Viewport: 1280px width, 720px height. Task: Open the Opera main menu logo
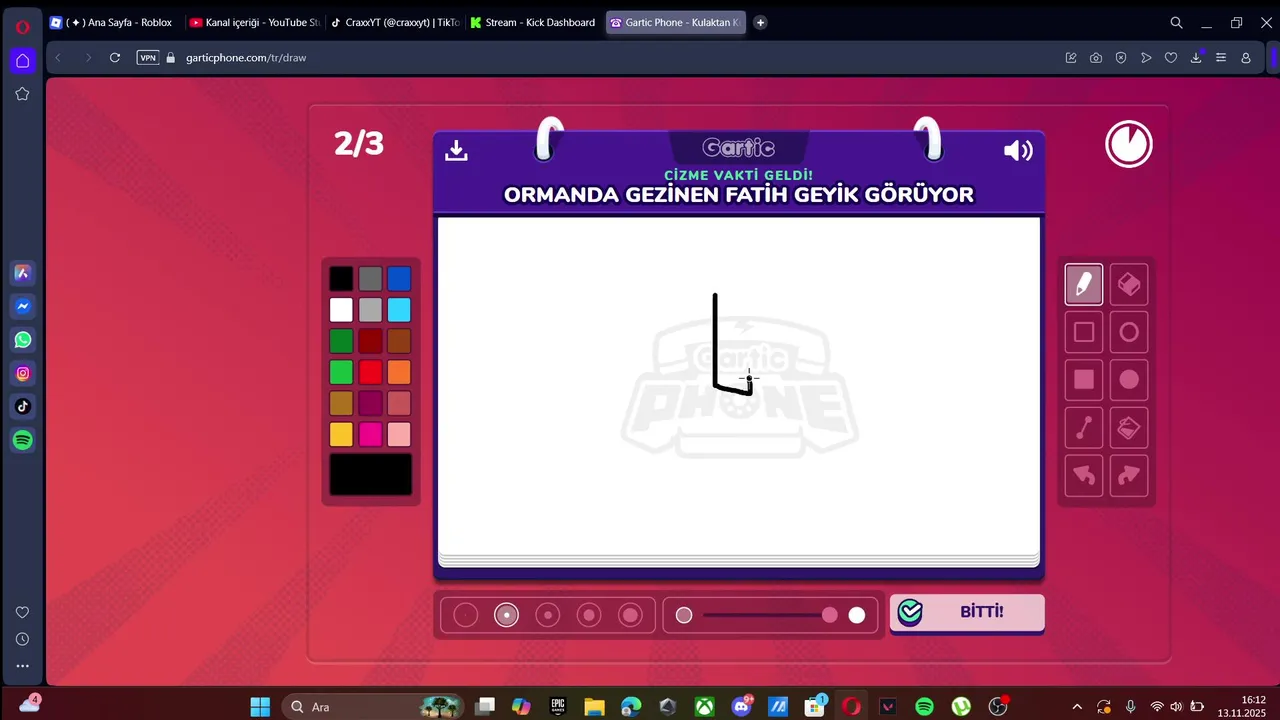pyautogui.click(x=22, y=26)
